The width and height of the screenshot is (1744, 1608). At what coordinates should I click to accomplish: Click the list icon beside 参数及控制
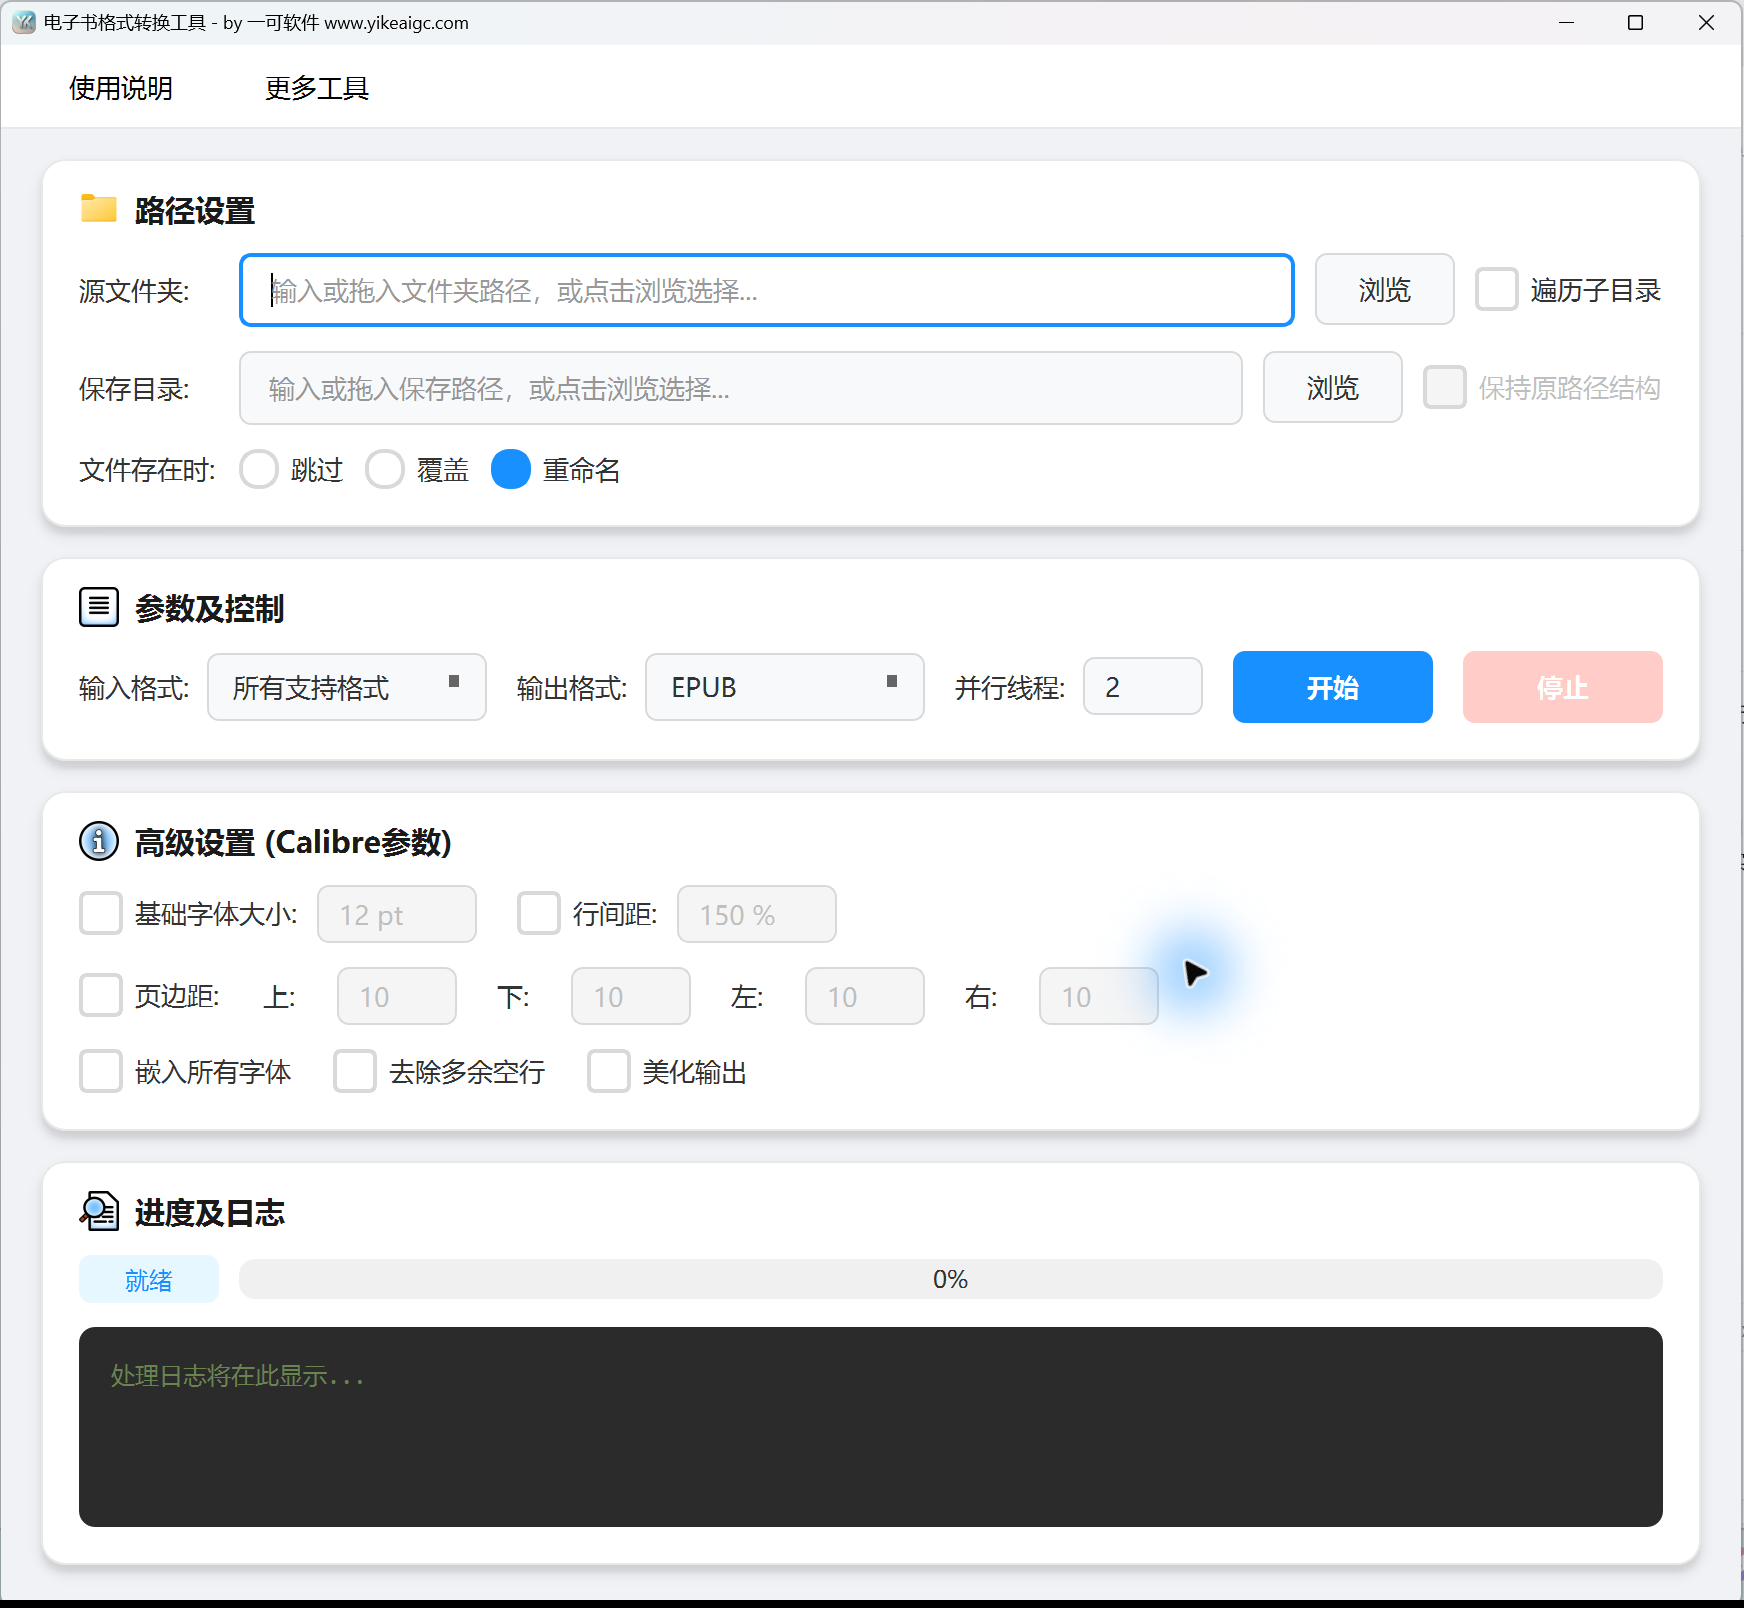(99, 607)
